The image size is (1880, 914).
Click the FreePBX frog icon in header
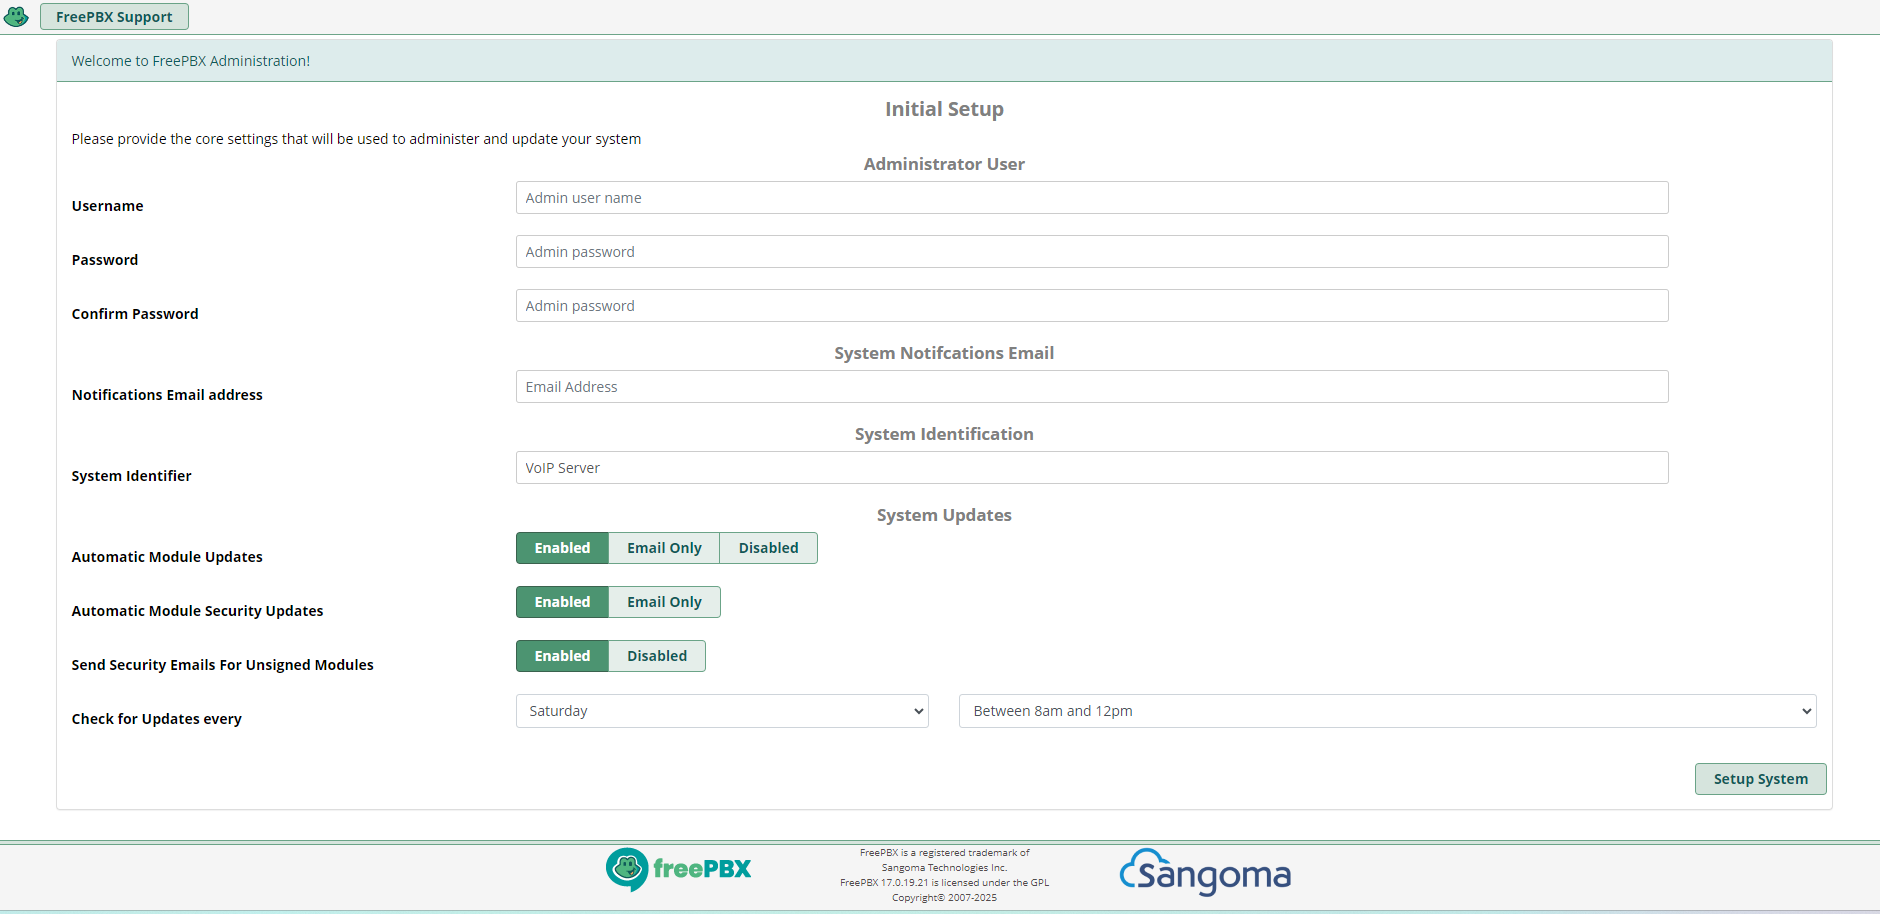click(x=16, y=17)
